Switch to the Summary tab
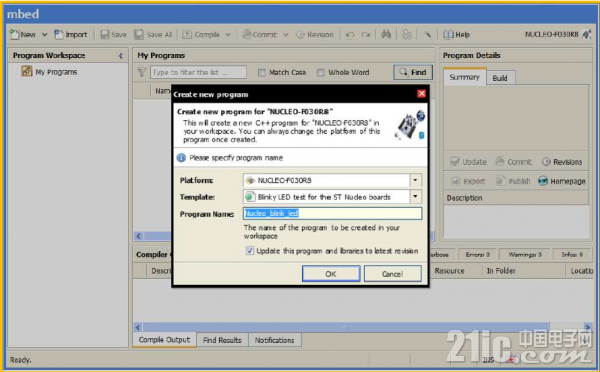Screen dimensions: 600x372 click(464, 77)
